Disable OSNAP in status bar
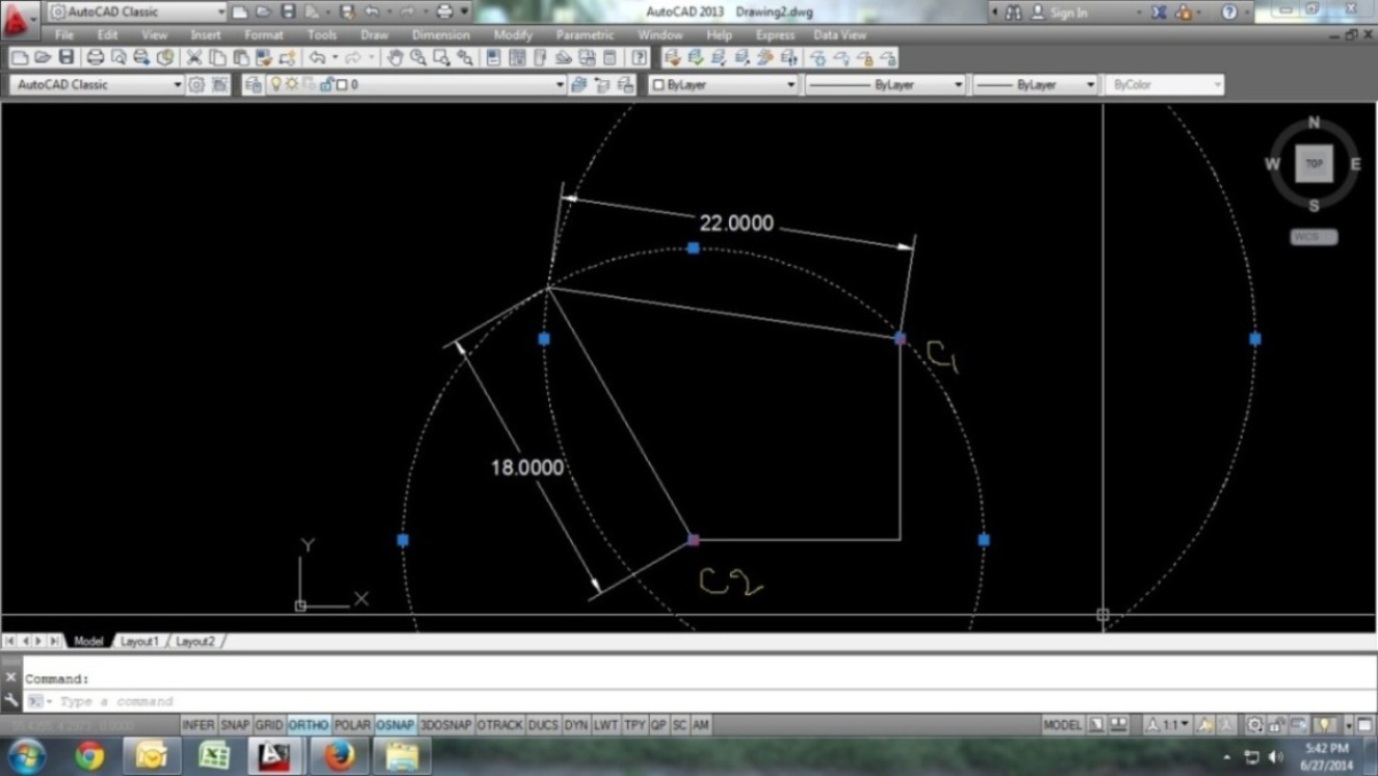The image size is (1378, 776). tap(396, 725)
